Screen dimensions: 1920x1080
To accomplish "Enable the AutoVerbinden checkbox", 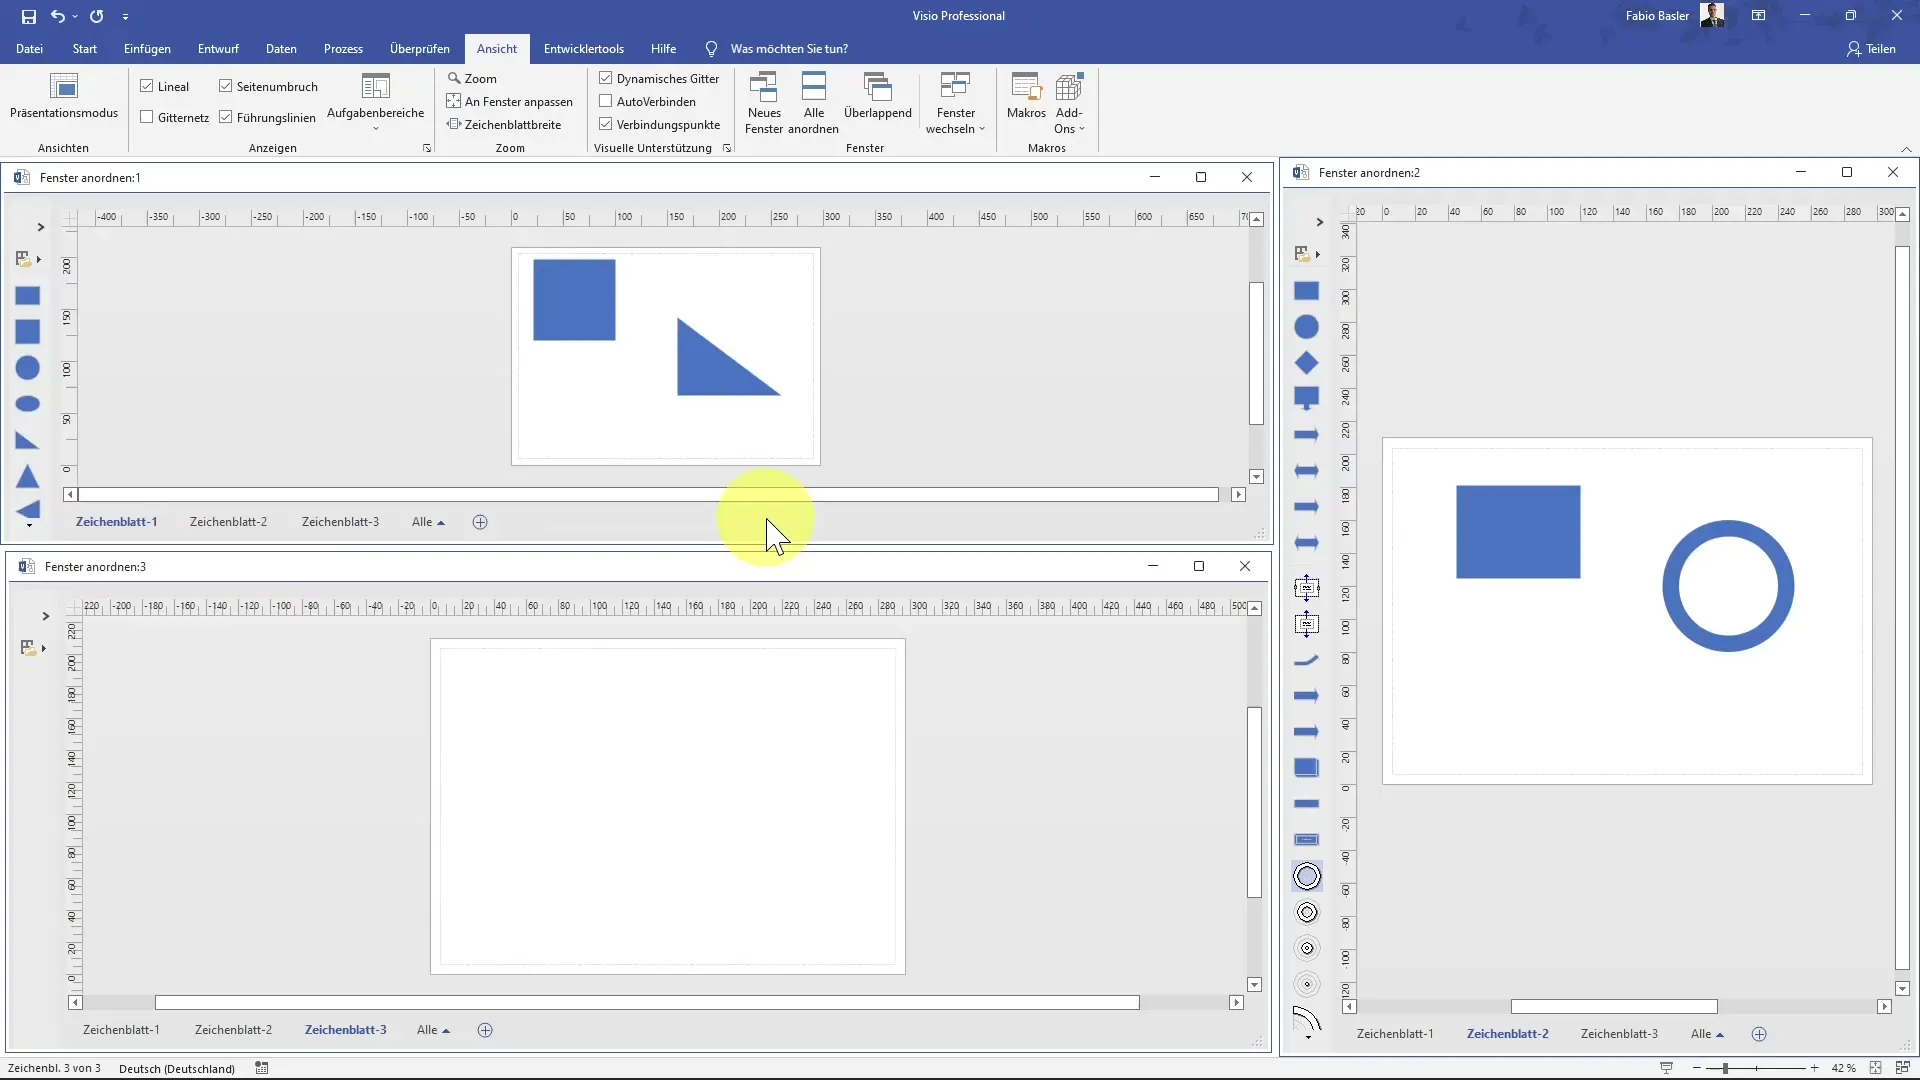I will tap(606, 101).
